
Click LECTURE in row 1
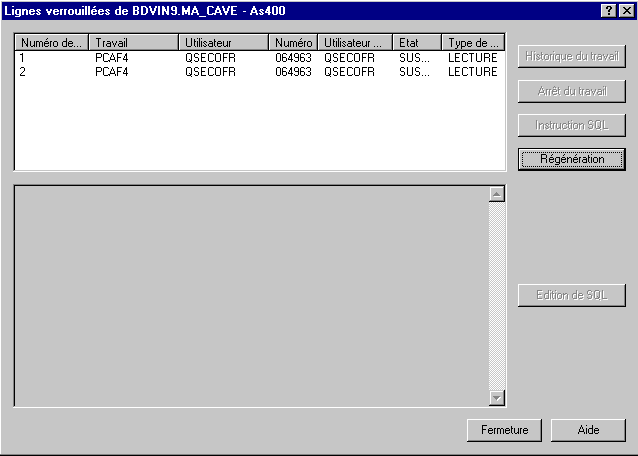(473, 58)
